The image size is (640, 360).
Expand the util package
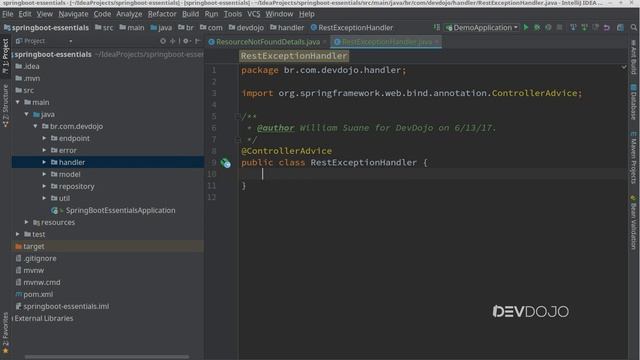click(x=44, y=198)
